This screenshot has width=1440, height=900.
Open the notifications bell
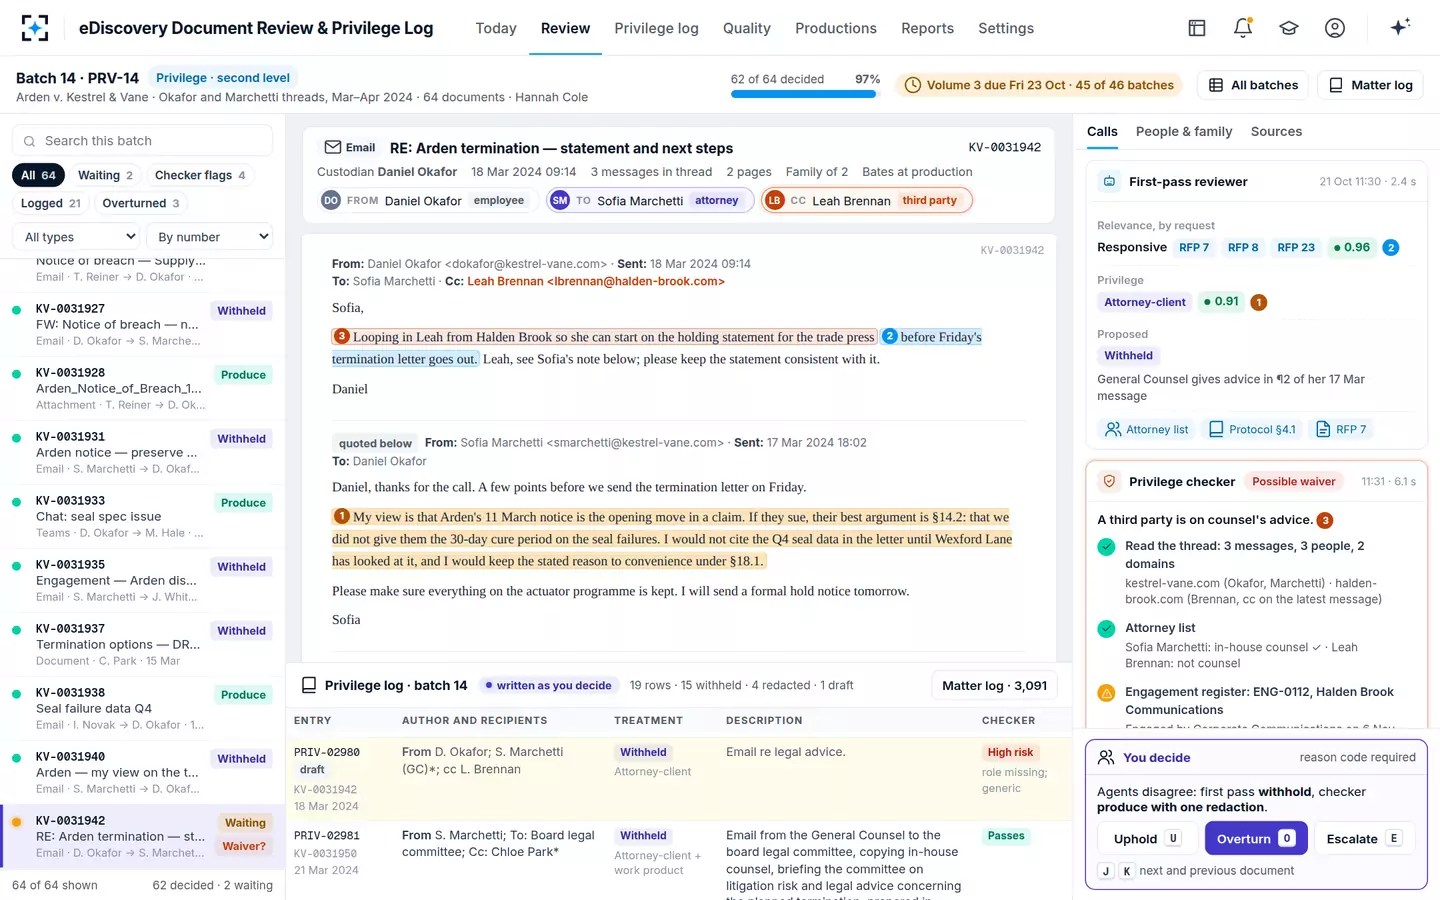1243,28
